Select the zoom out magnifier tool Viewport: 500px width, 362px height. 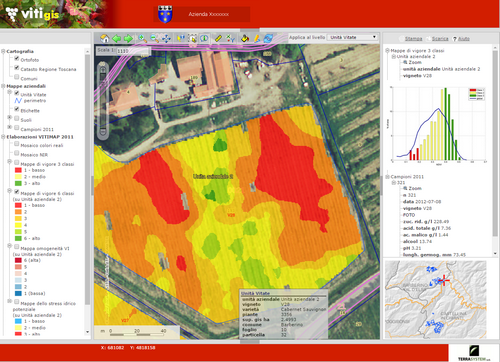coord(155,38)
